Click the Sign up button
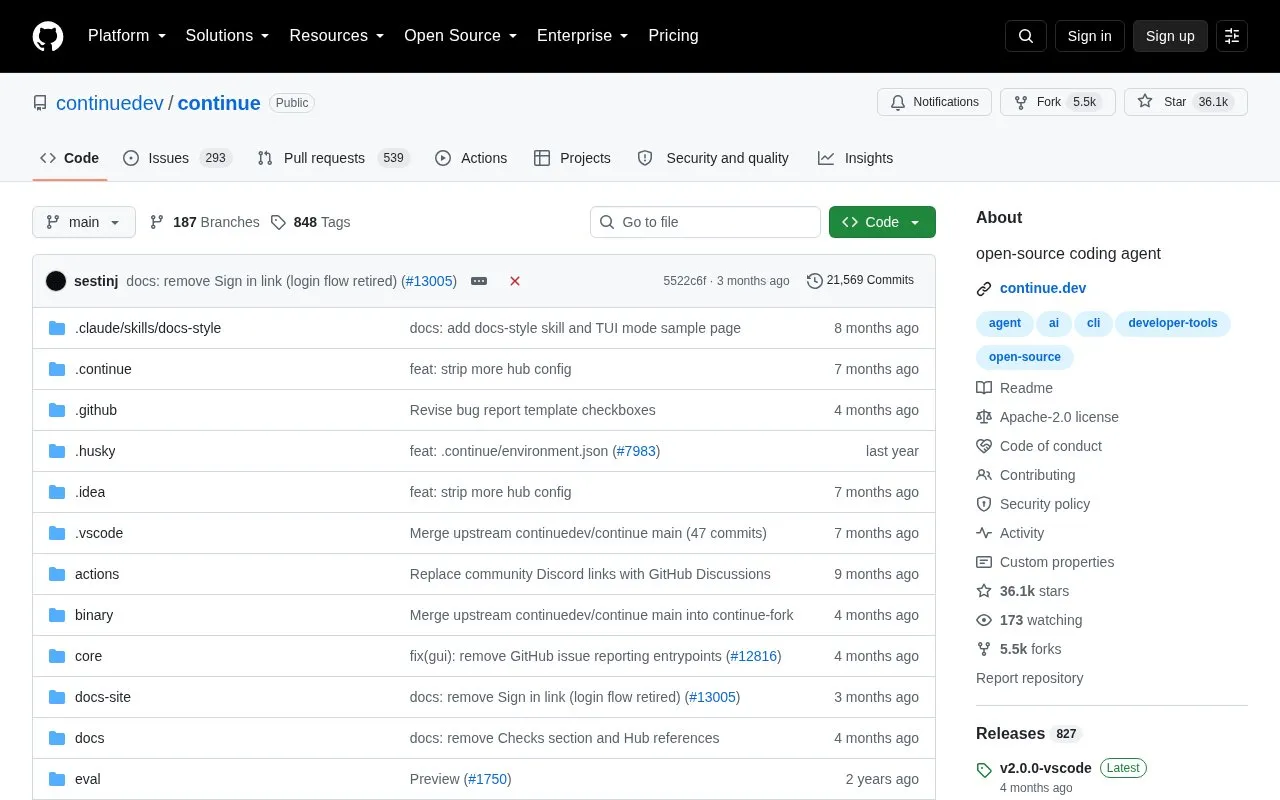The width and height of the screenshot is (1280, 800). click(x=1170, y=36)
